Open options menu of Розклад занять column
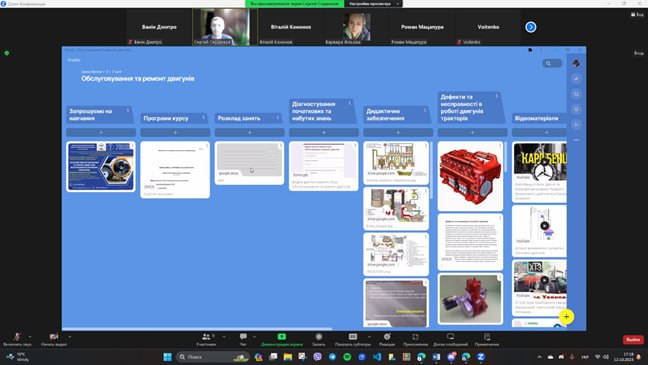This screenshot has width=648, height=365. tap(278, 118)
